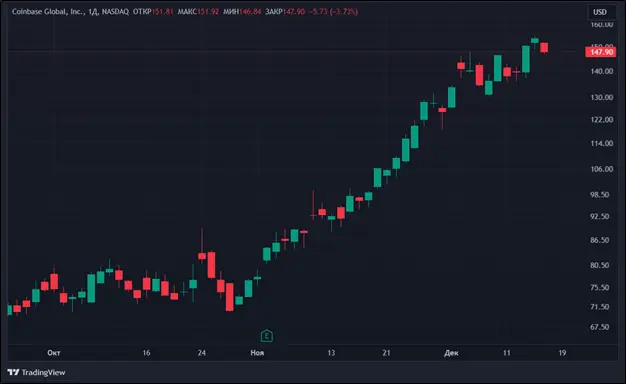Click the last red candle at 147.90
626x384 pixels.
pyautogui.click(x=544, y=48)
